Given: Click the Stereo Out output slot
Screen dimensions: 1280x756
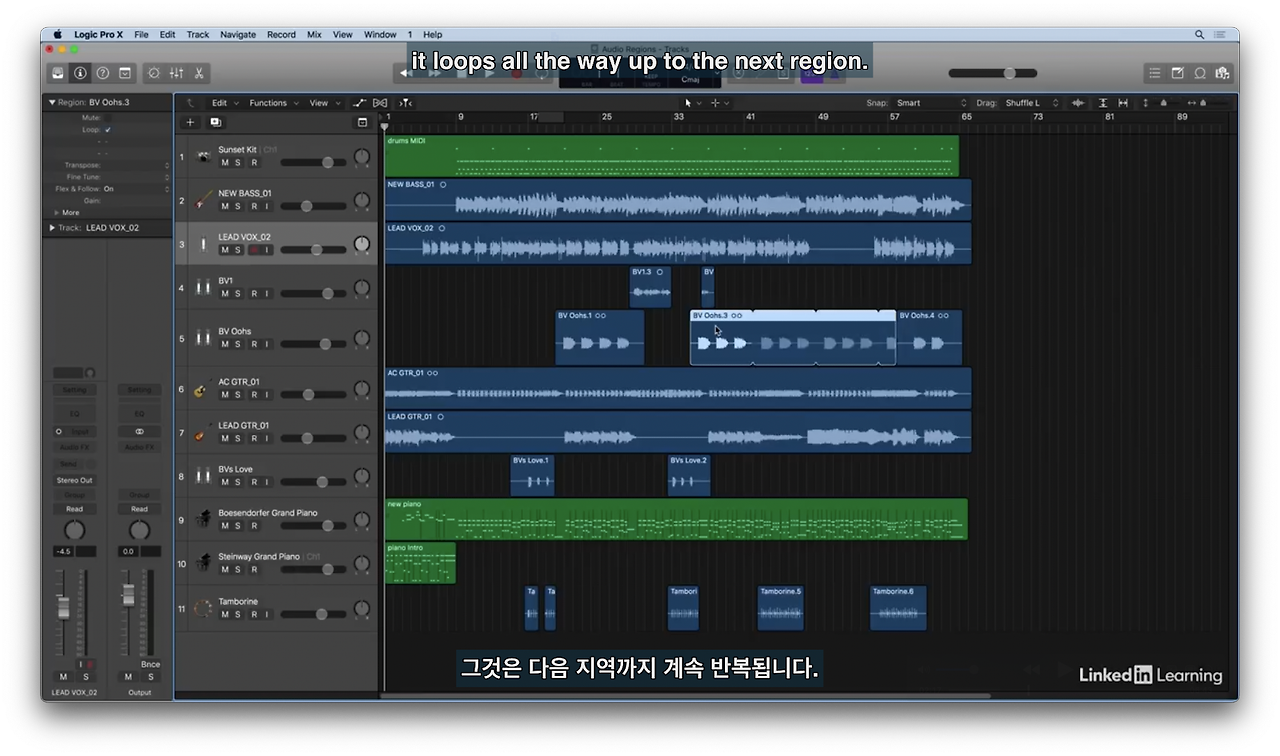Looking at the screenshot, I should tap(74, 480).
